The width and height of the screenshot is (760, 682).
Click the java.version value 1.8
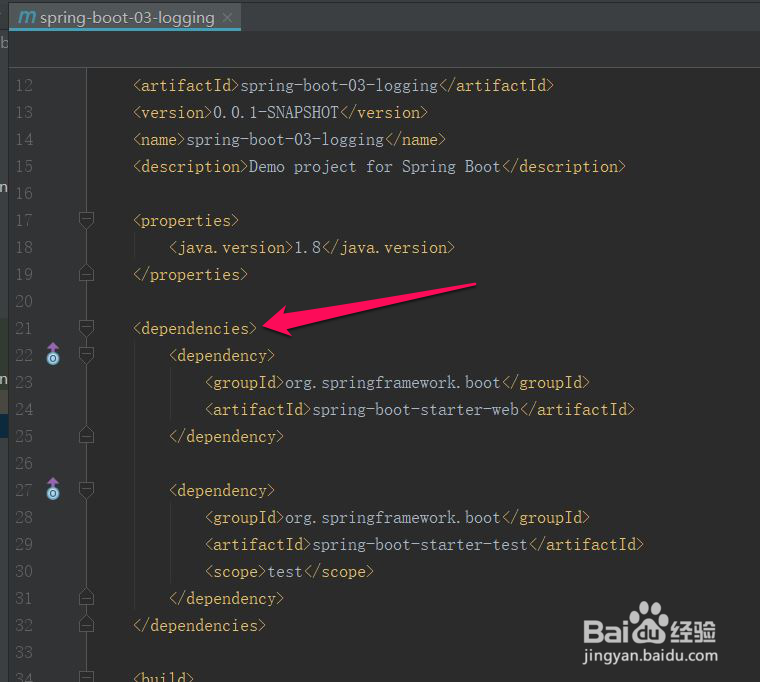(x=308, y=248)
